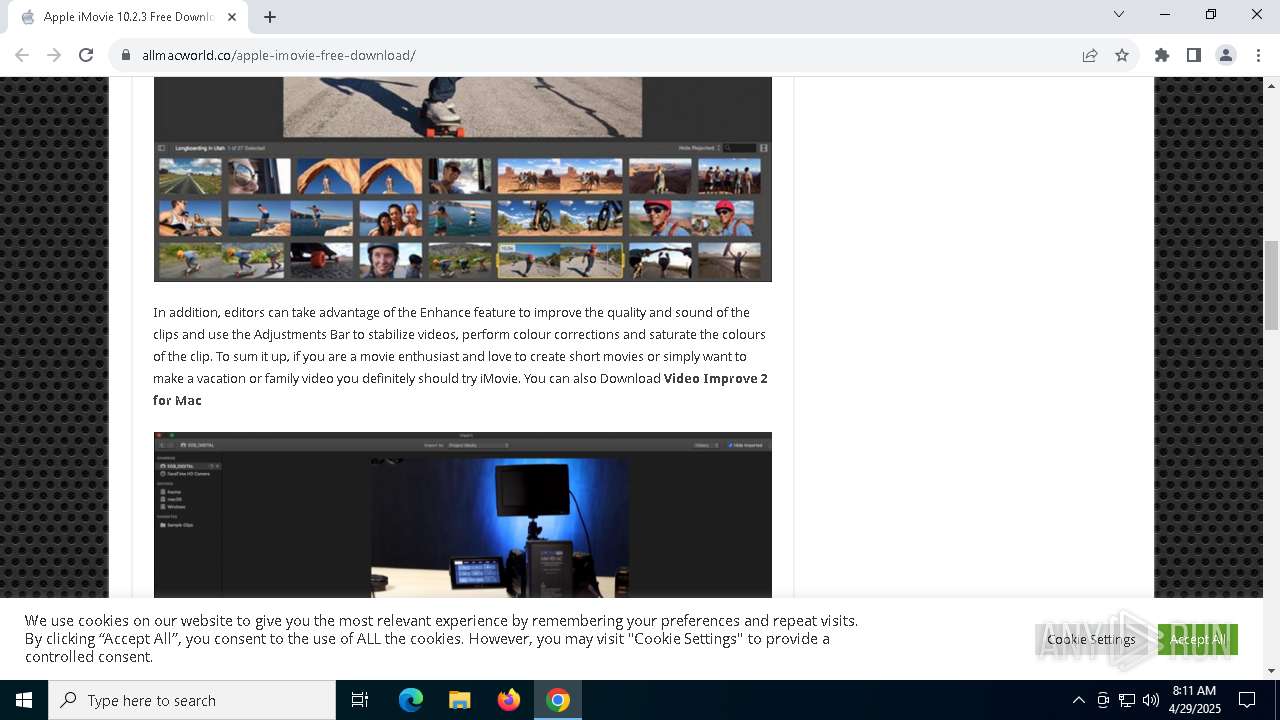
Task: Click the taskbar search box
Action: tap(192, 700)
